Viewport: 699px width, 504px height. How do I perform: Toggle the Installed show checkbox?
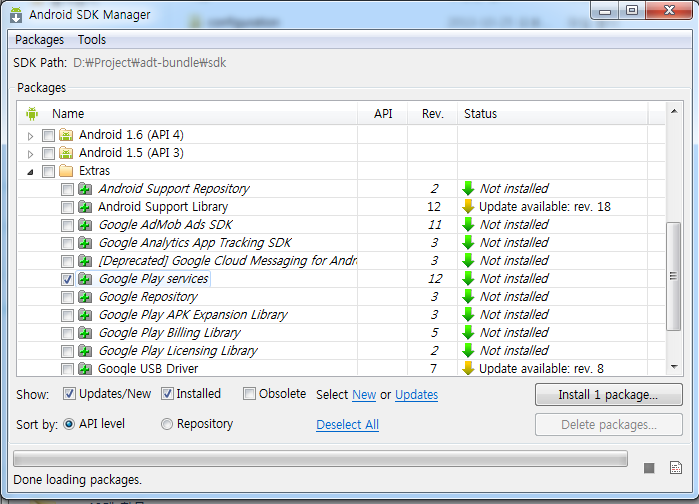pos(167,393)
